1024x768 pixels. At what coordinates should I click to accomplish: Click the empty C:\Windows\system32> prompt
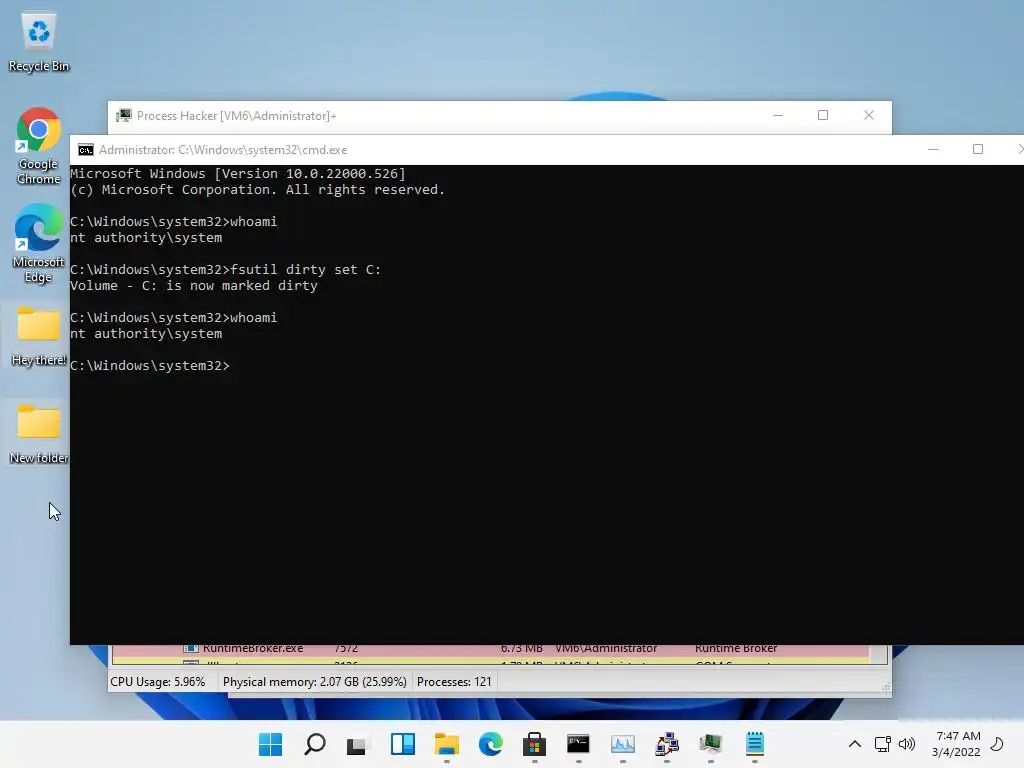(150, 366)
